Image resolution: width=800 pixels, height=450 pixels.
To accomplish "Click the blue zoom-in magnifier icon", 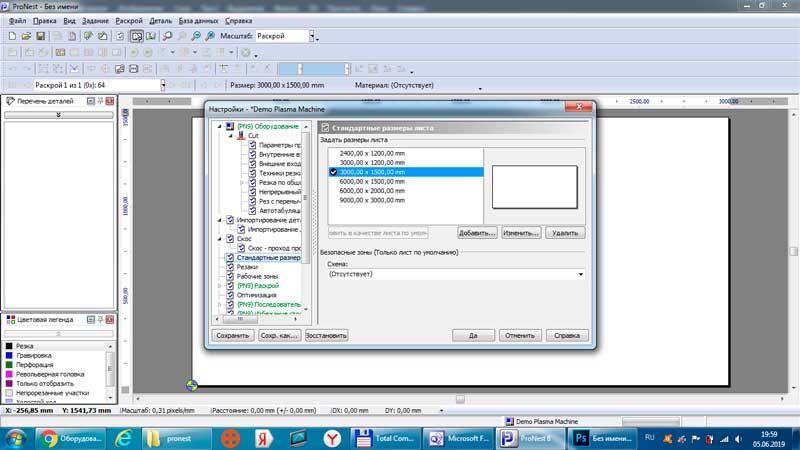I will tap(196, 36).
